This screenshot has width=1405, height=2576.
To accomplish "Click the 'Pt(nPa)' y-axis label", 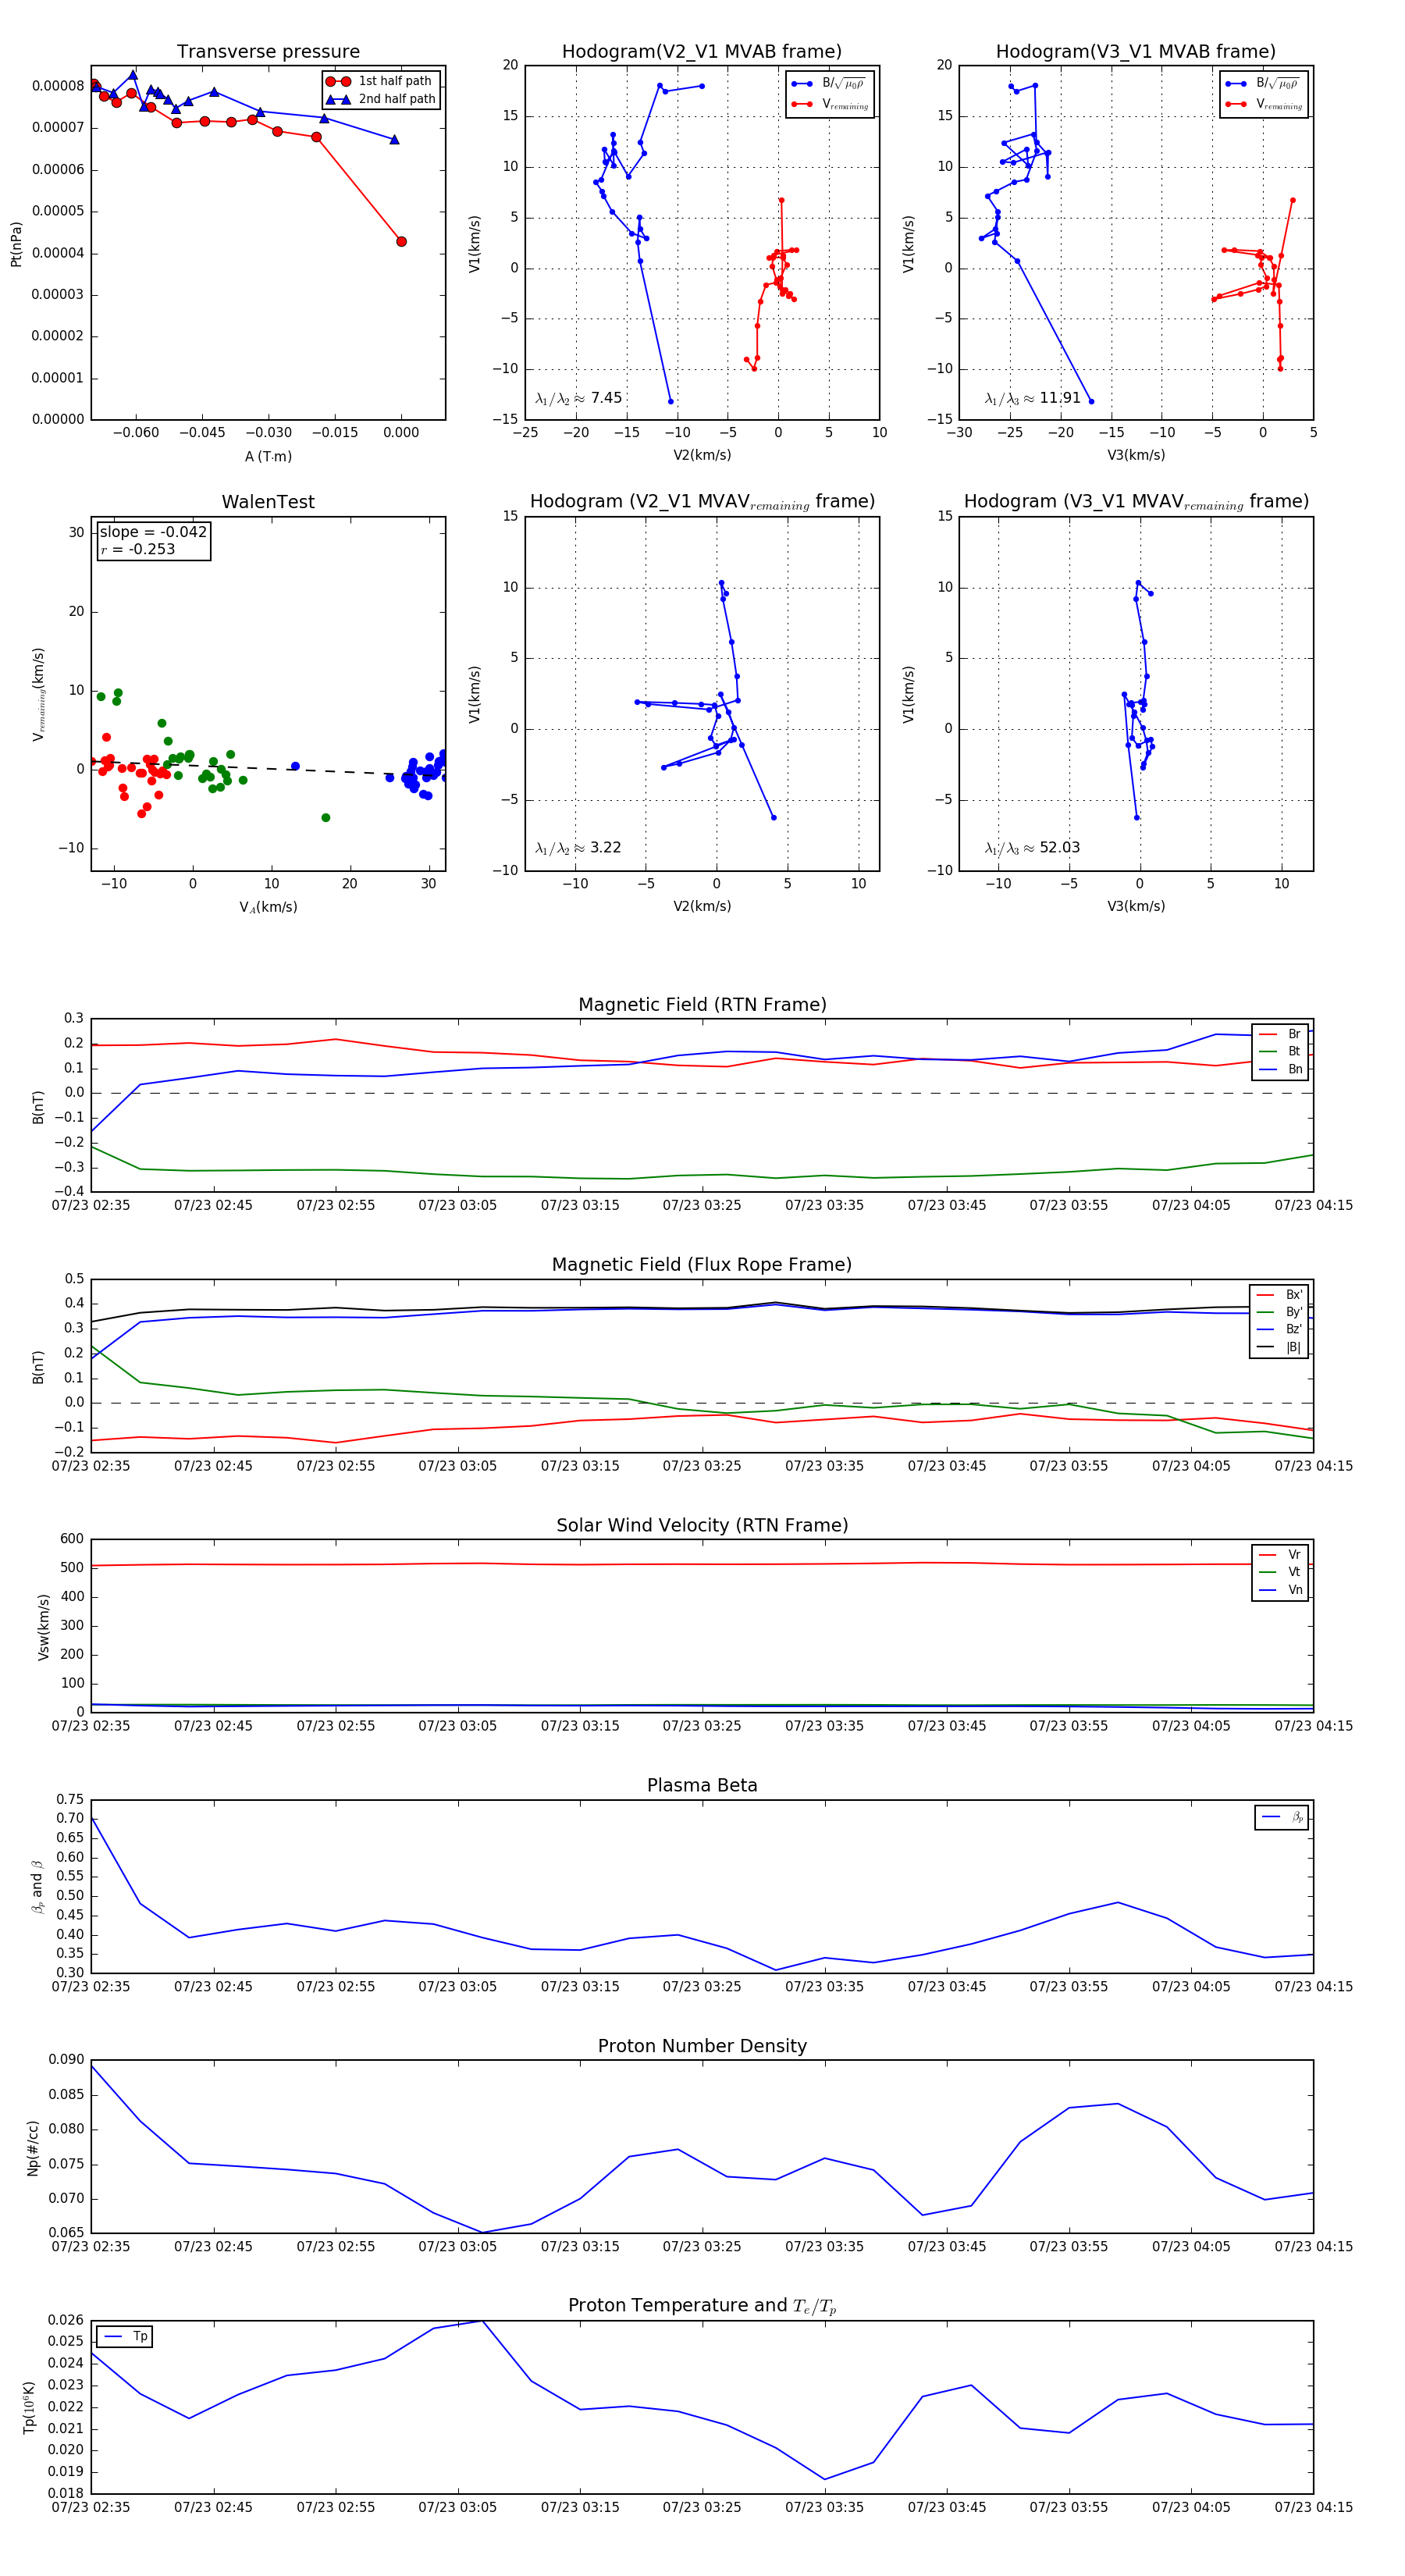I will coord(16,244).
